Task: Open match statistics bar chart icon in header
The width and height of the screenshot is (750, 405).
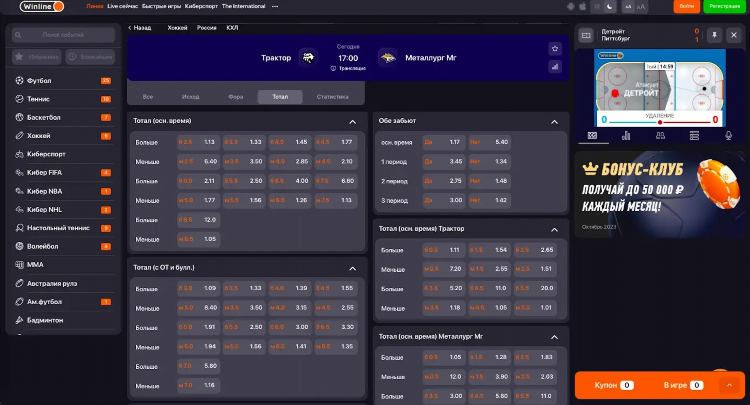Action: [555, 67]
